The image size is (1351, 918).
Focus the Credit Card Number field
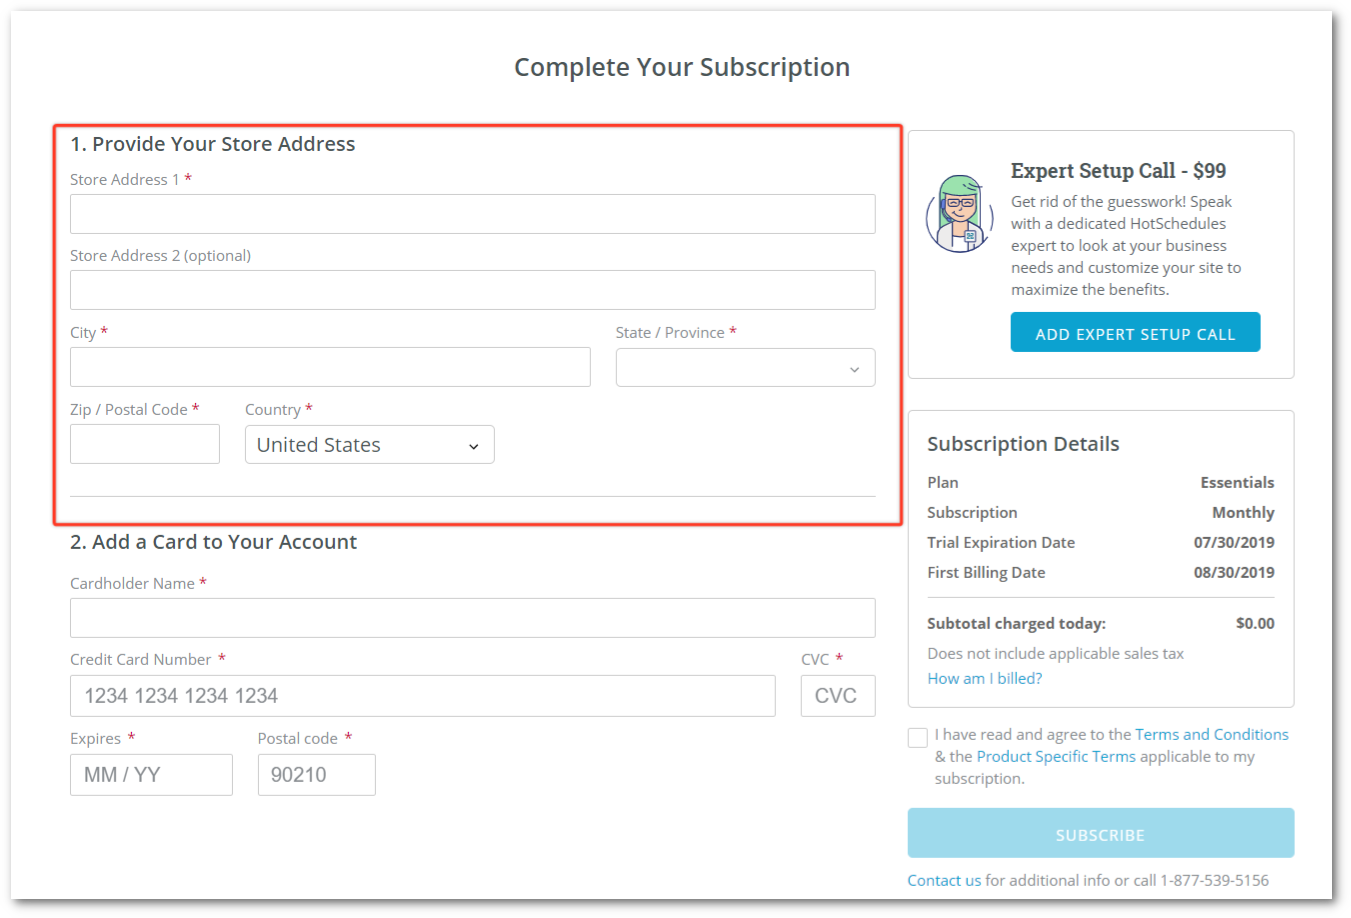(422, 696)
